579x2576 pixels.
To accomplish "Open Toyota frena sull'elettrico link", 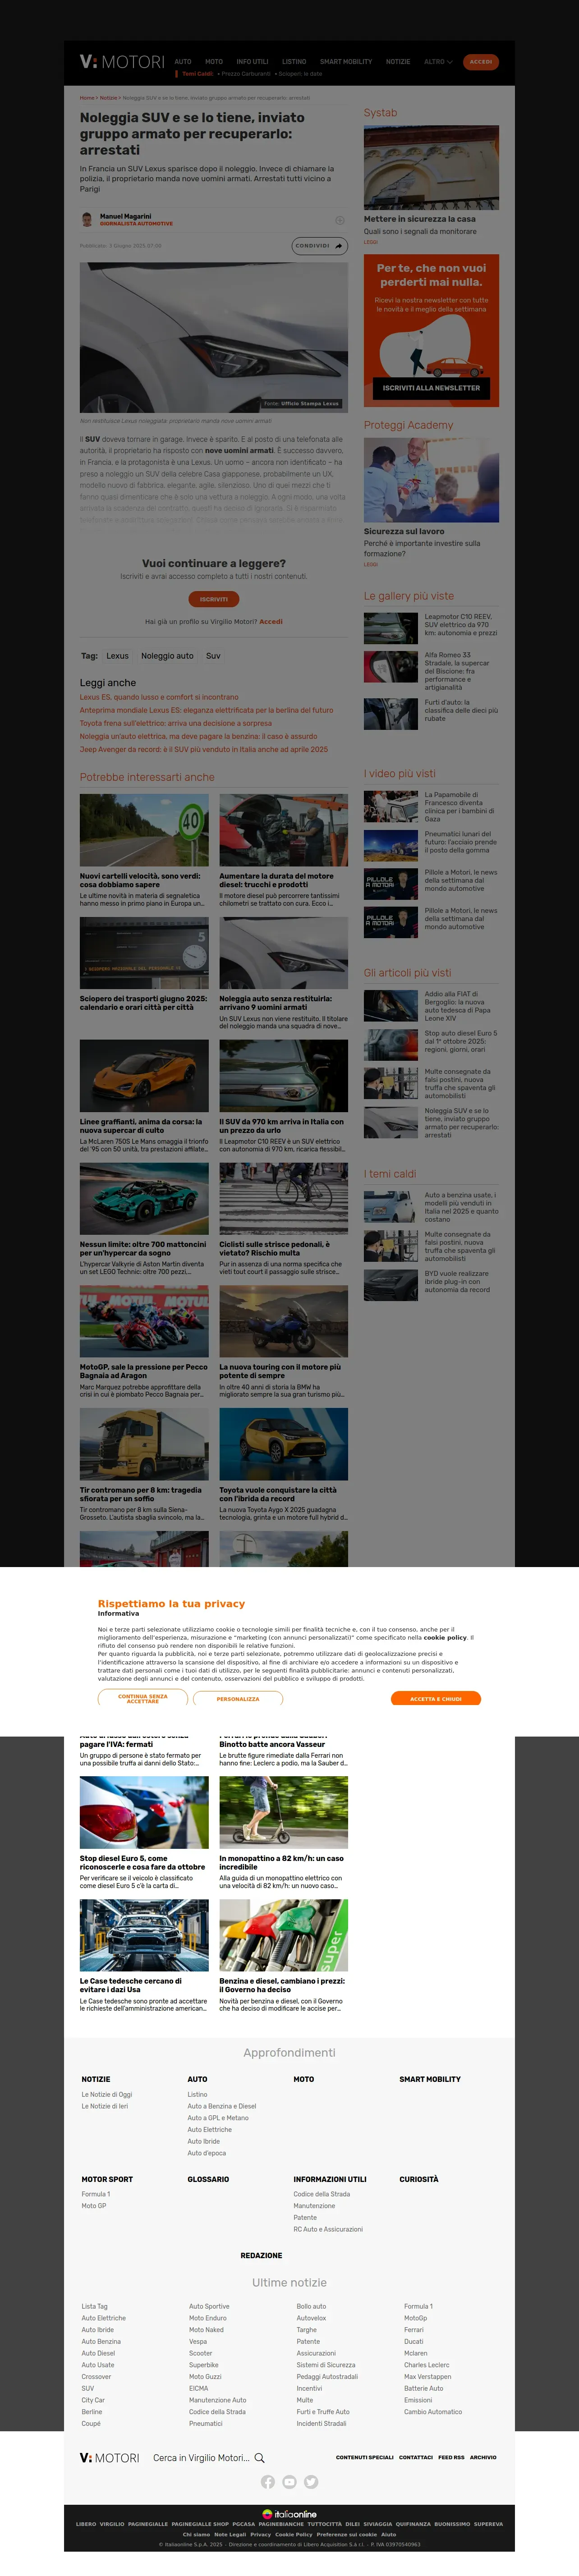I will point(176,723).
